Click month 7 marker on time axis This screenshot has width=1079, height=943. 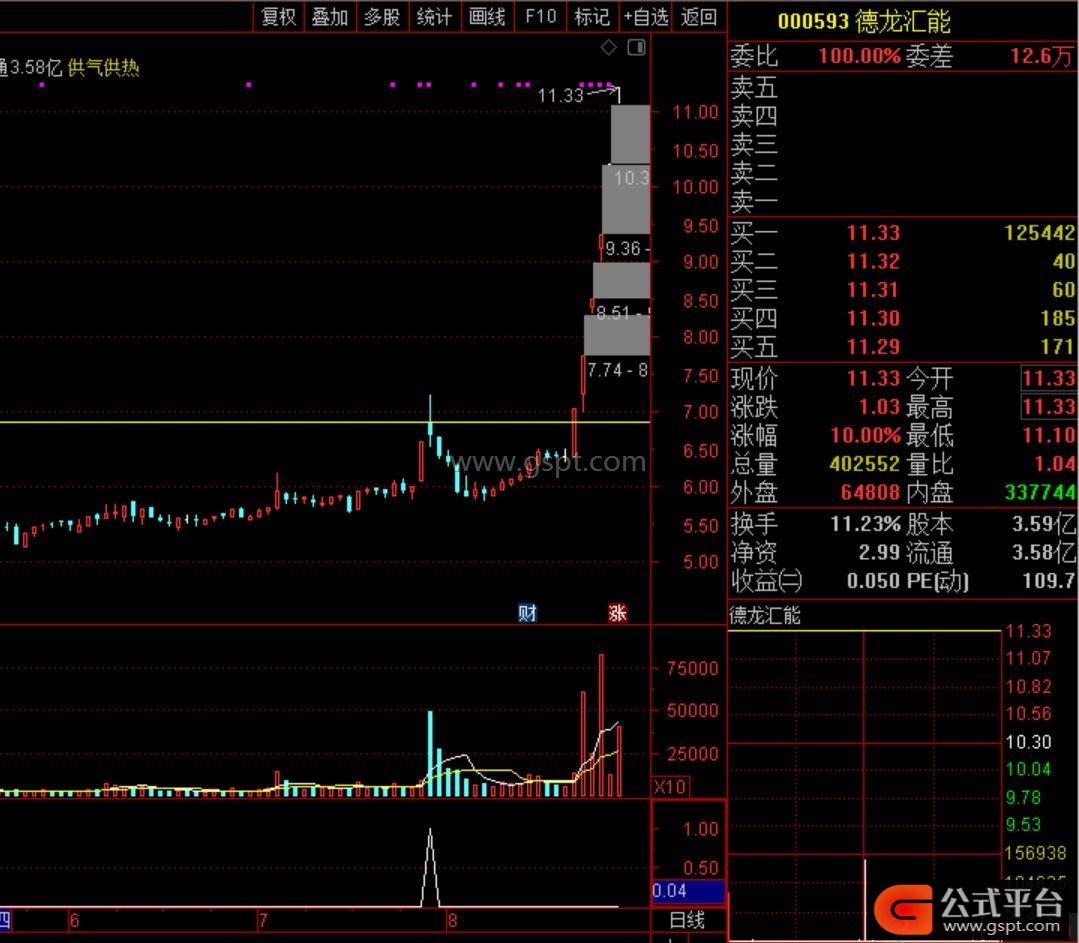(263, 920)
